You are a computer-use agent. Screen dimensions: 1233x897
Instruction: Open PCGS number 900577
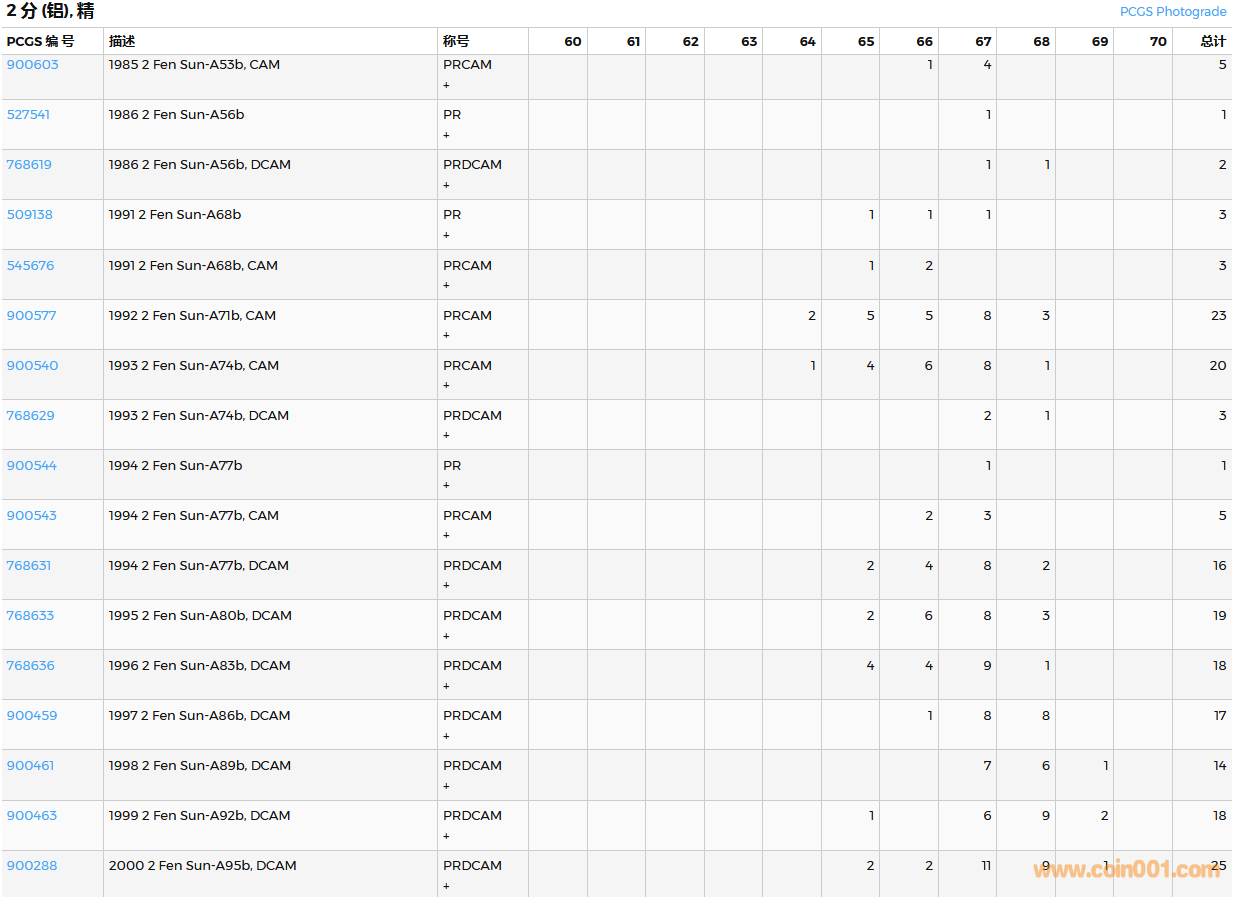click(32, 316)
